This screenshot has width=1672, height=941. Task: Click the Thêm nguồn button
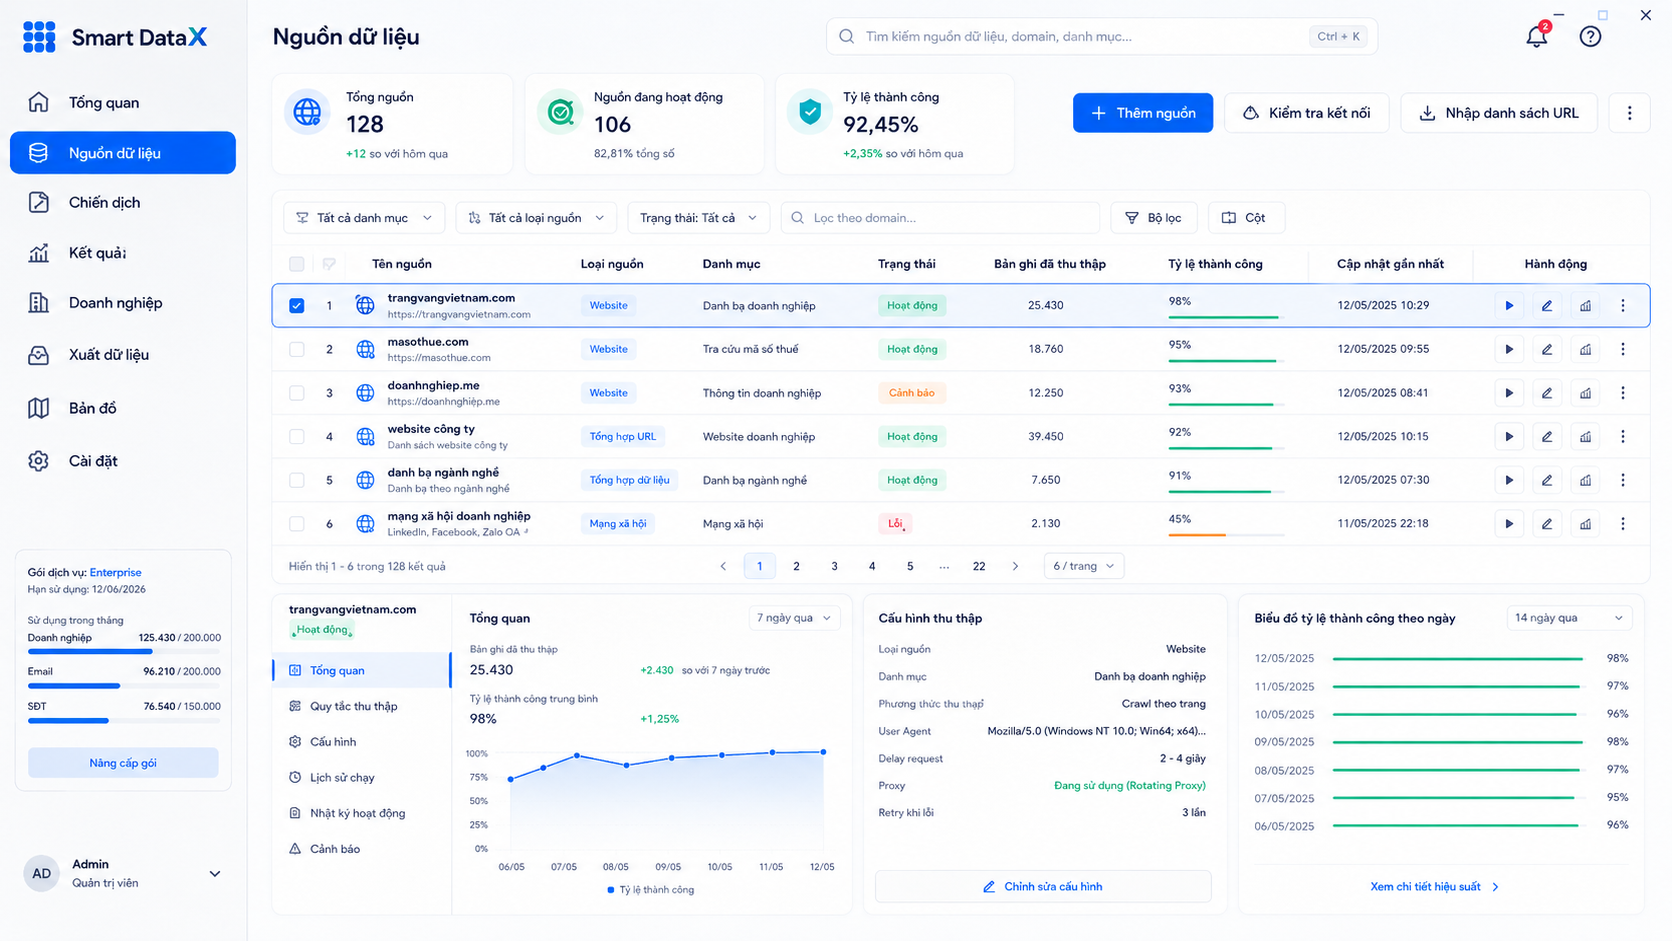click(1143, 113)
